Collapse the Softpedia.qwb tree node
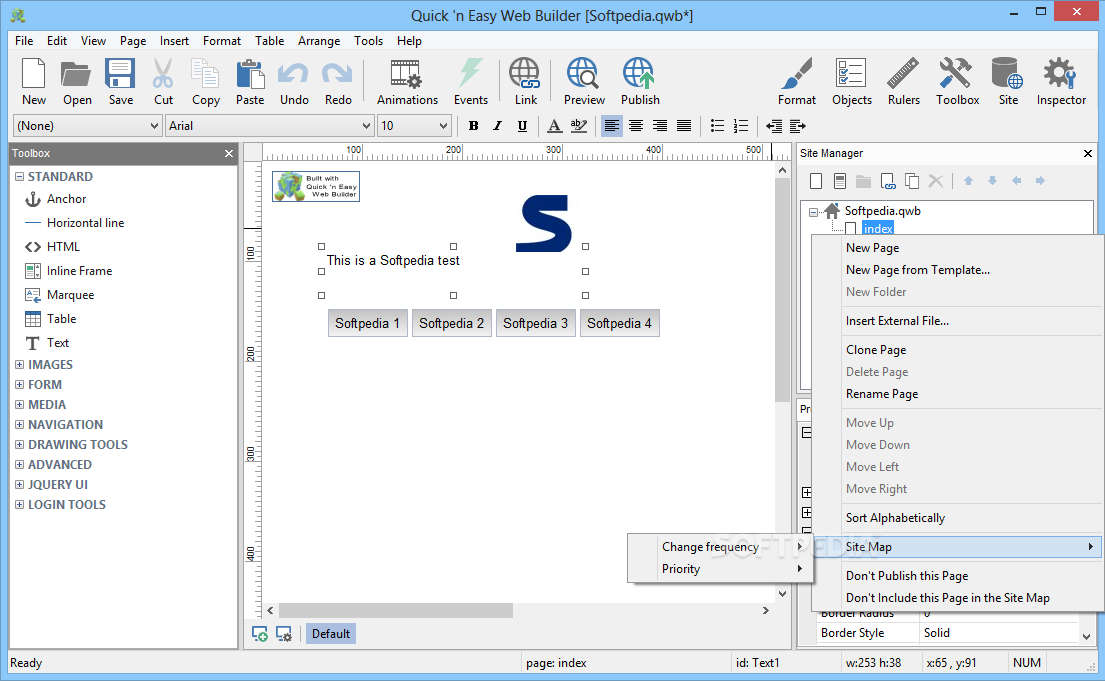This screenshot has width=1105, height=681. point(813,211)
